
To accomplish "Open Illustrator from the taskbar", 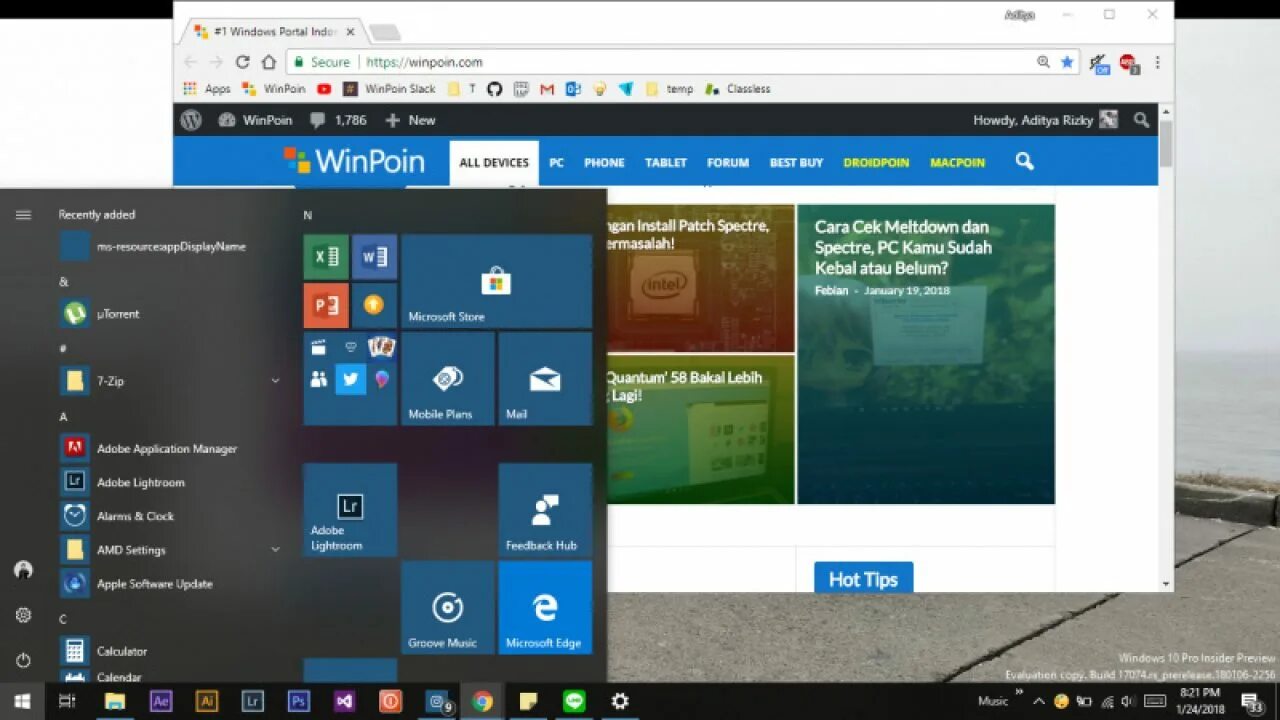I will tap(207, 701).
